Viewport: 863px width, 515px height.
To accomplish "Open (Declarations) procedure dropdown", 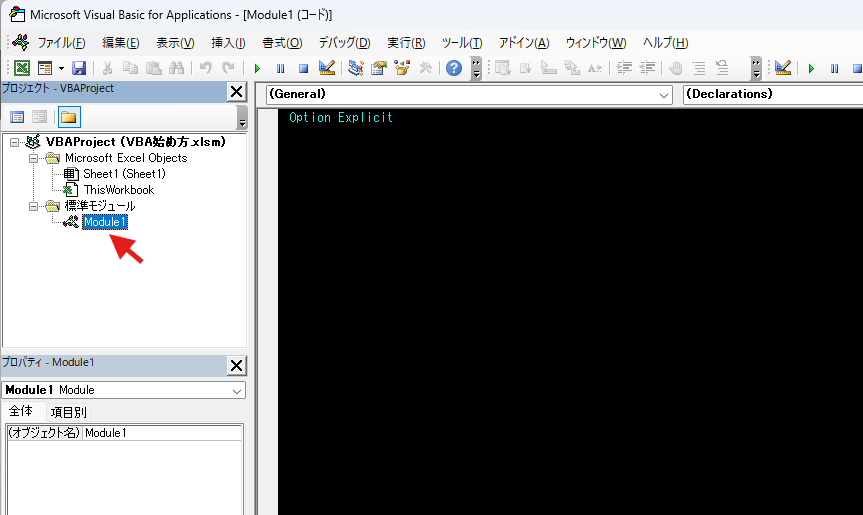I will click(773, 95).
